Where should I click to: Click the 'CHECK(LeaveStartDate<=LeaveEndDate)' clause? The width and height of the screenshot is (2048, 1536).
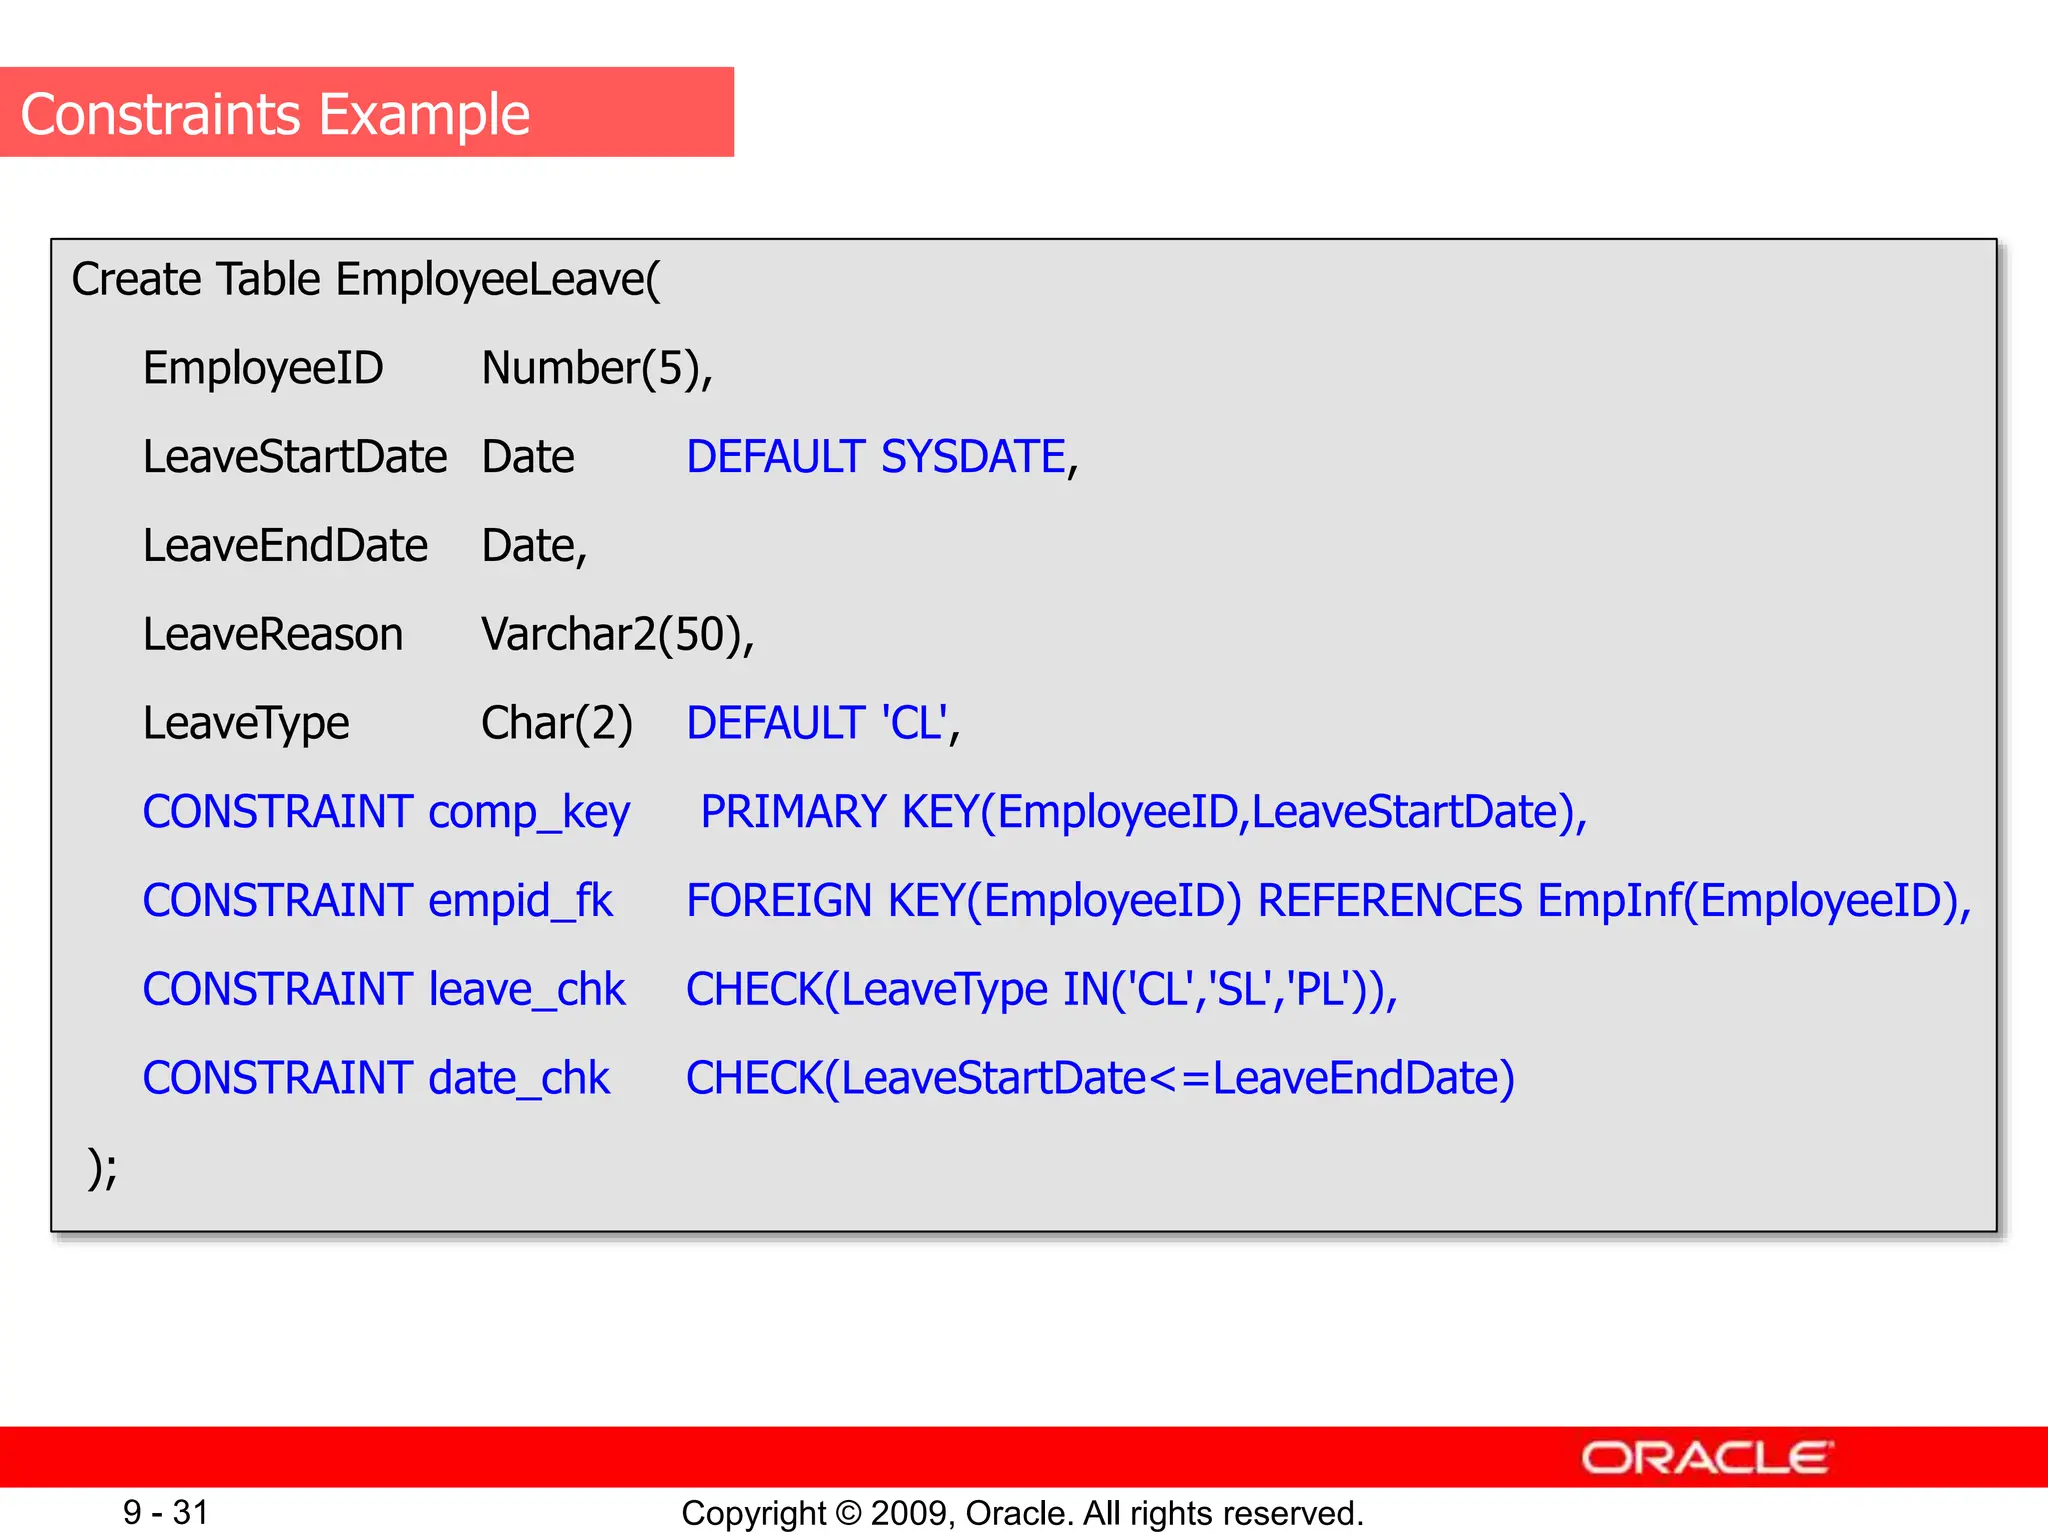pyautogui.click(x=1101, y=1079)
